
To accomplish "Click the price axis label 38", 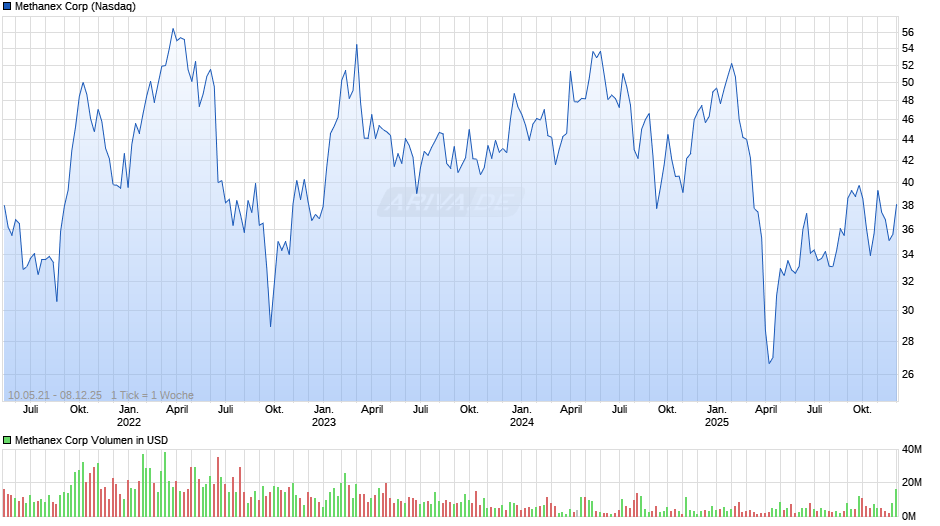I will 908,206.
